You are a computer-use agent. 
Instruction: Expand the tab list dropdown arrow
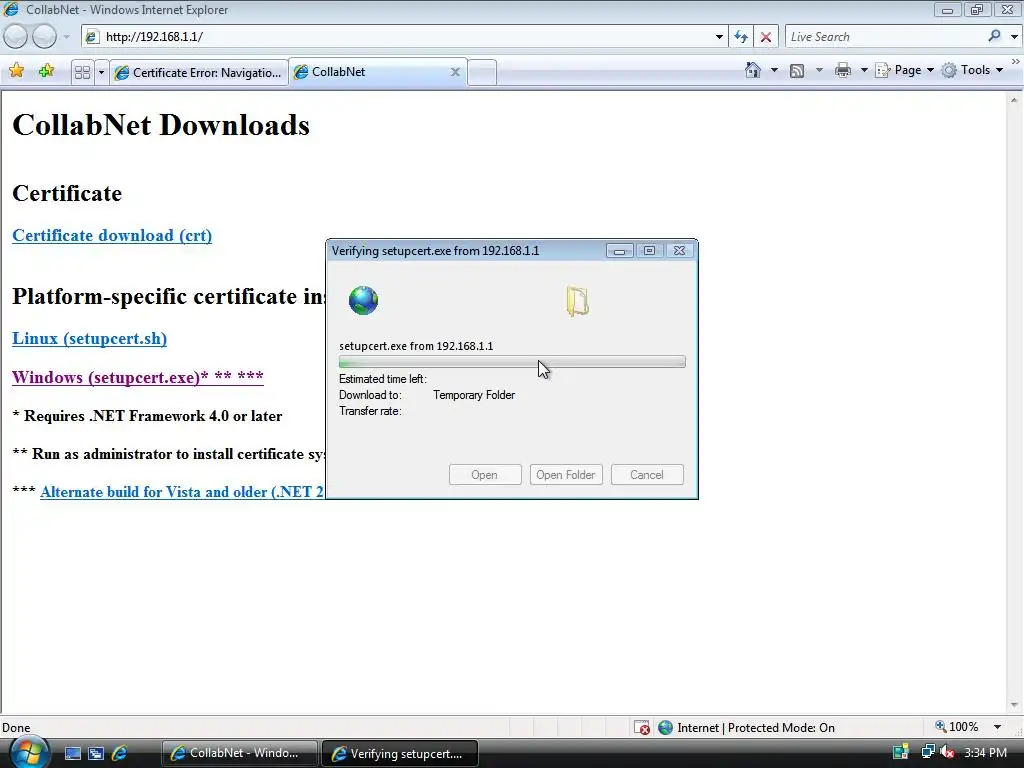coord(101,72)
